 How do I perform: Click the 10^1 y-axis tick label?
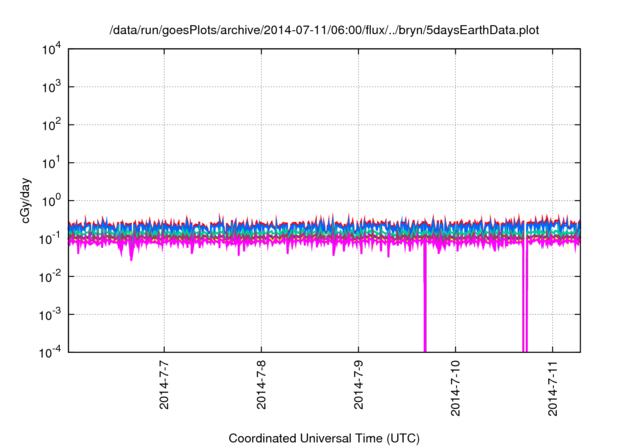tap(52, 163)
